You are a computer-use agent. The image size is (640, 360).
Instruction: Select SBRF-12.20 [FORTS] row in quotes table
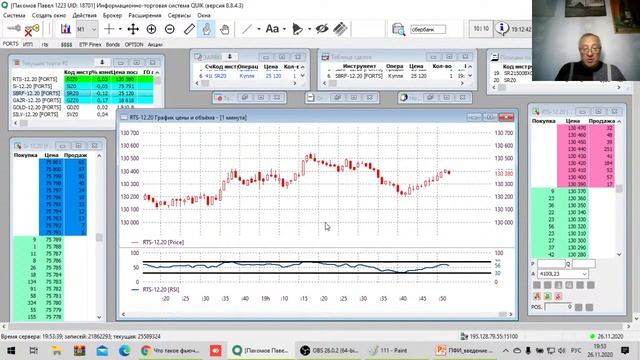tap(83, 93)
